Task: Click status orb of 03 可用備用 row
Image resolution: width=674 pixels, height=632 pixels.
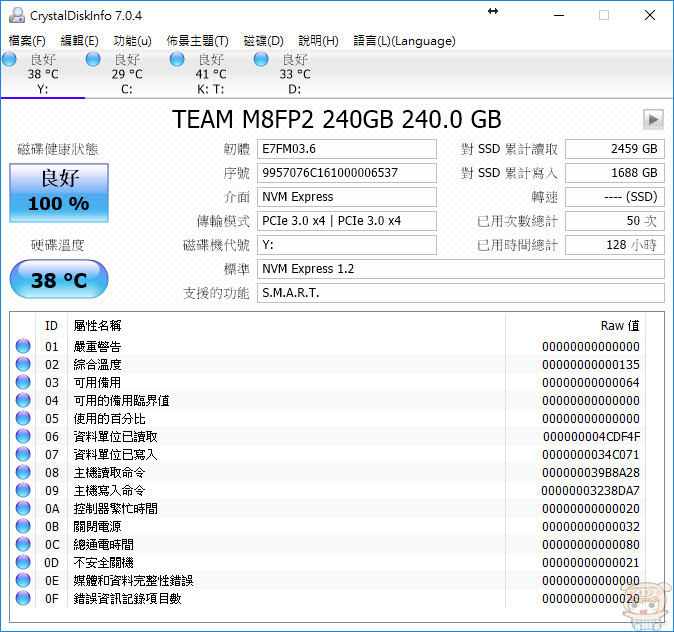Action: [x=23, y=382]
